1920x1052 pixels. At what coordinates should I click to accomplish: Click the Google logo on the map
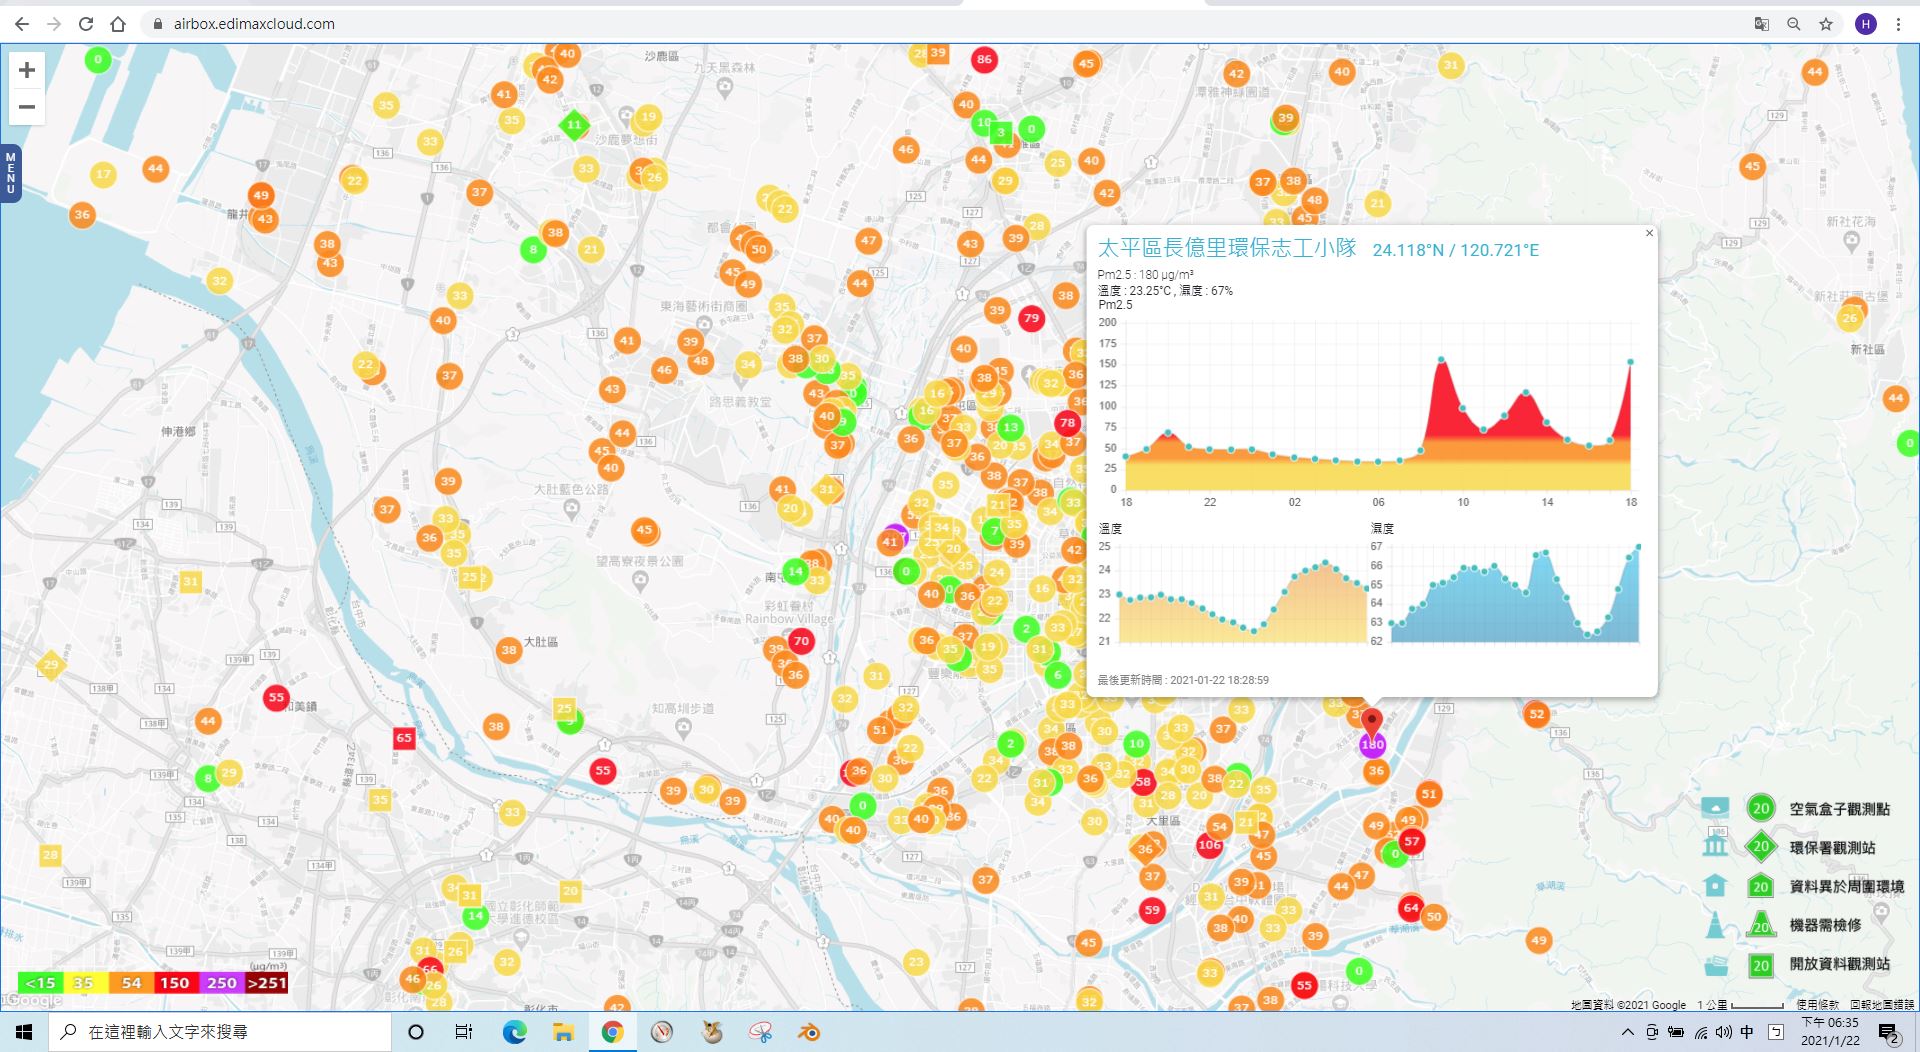click(x=32, y=1001)
